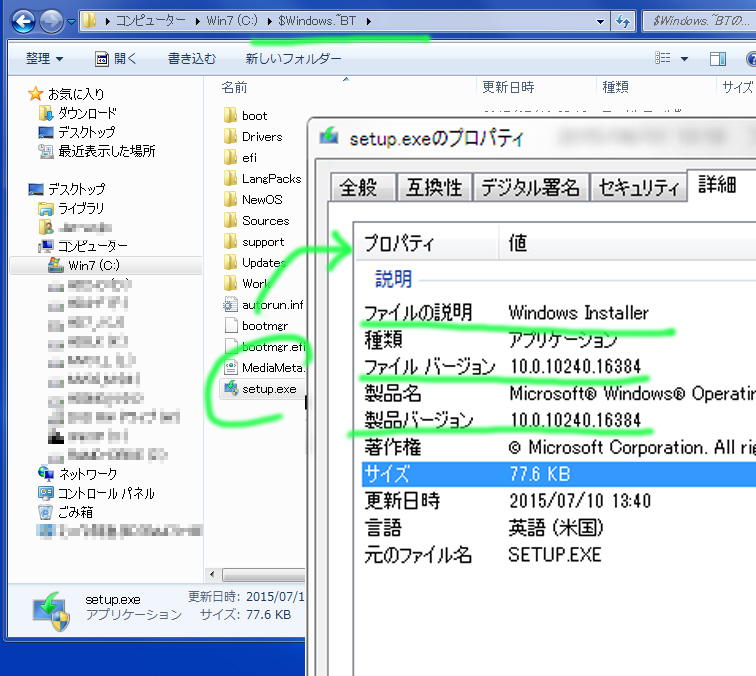Select the Drivers folder icon
Viewport: 756px width, 676px height.
pyautogui.click(x=230, y=136)
